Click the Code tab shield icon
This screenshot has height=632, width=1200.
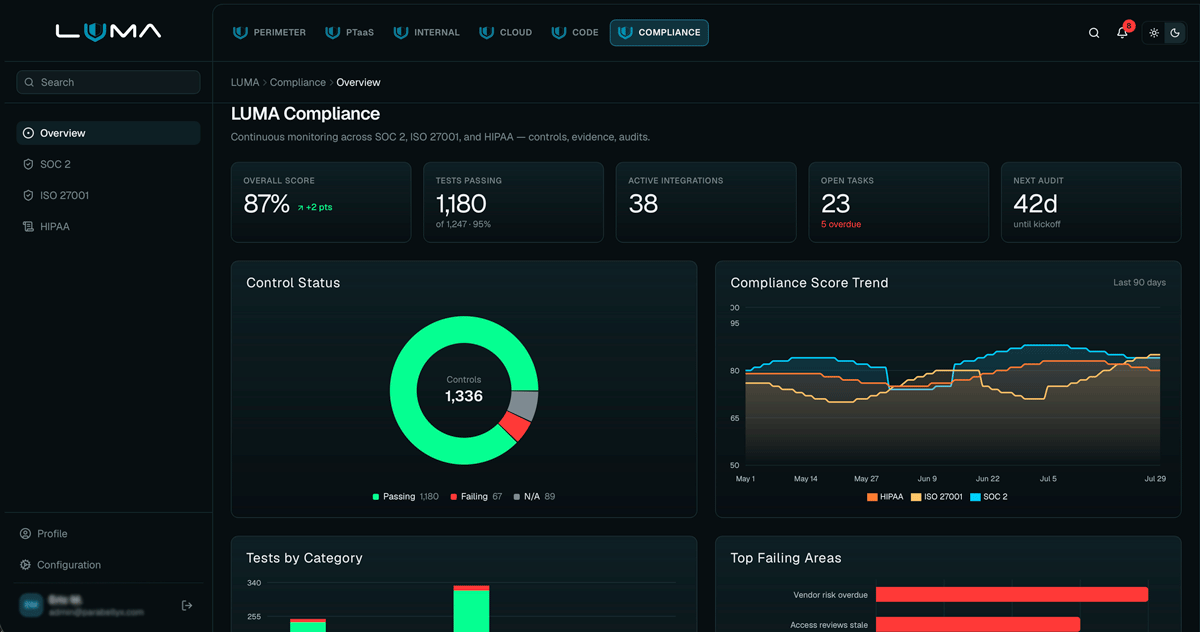coord(559,33)
